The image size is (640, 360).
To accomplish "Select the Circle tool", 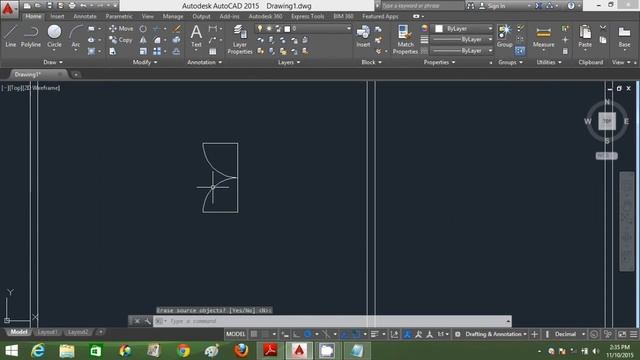I will [x=54, y=36].
